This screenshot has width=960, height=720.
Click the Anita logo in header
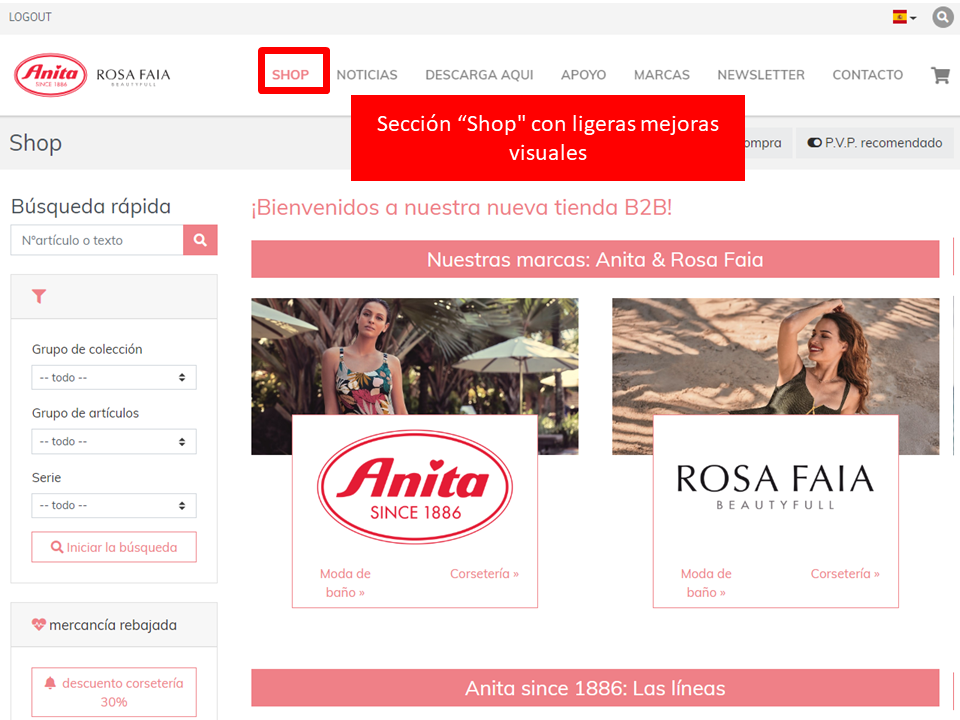[x=50, y=75]
